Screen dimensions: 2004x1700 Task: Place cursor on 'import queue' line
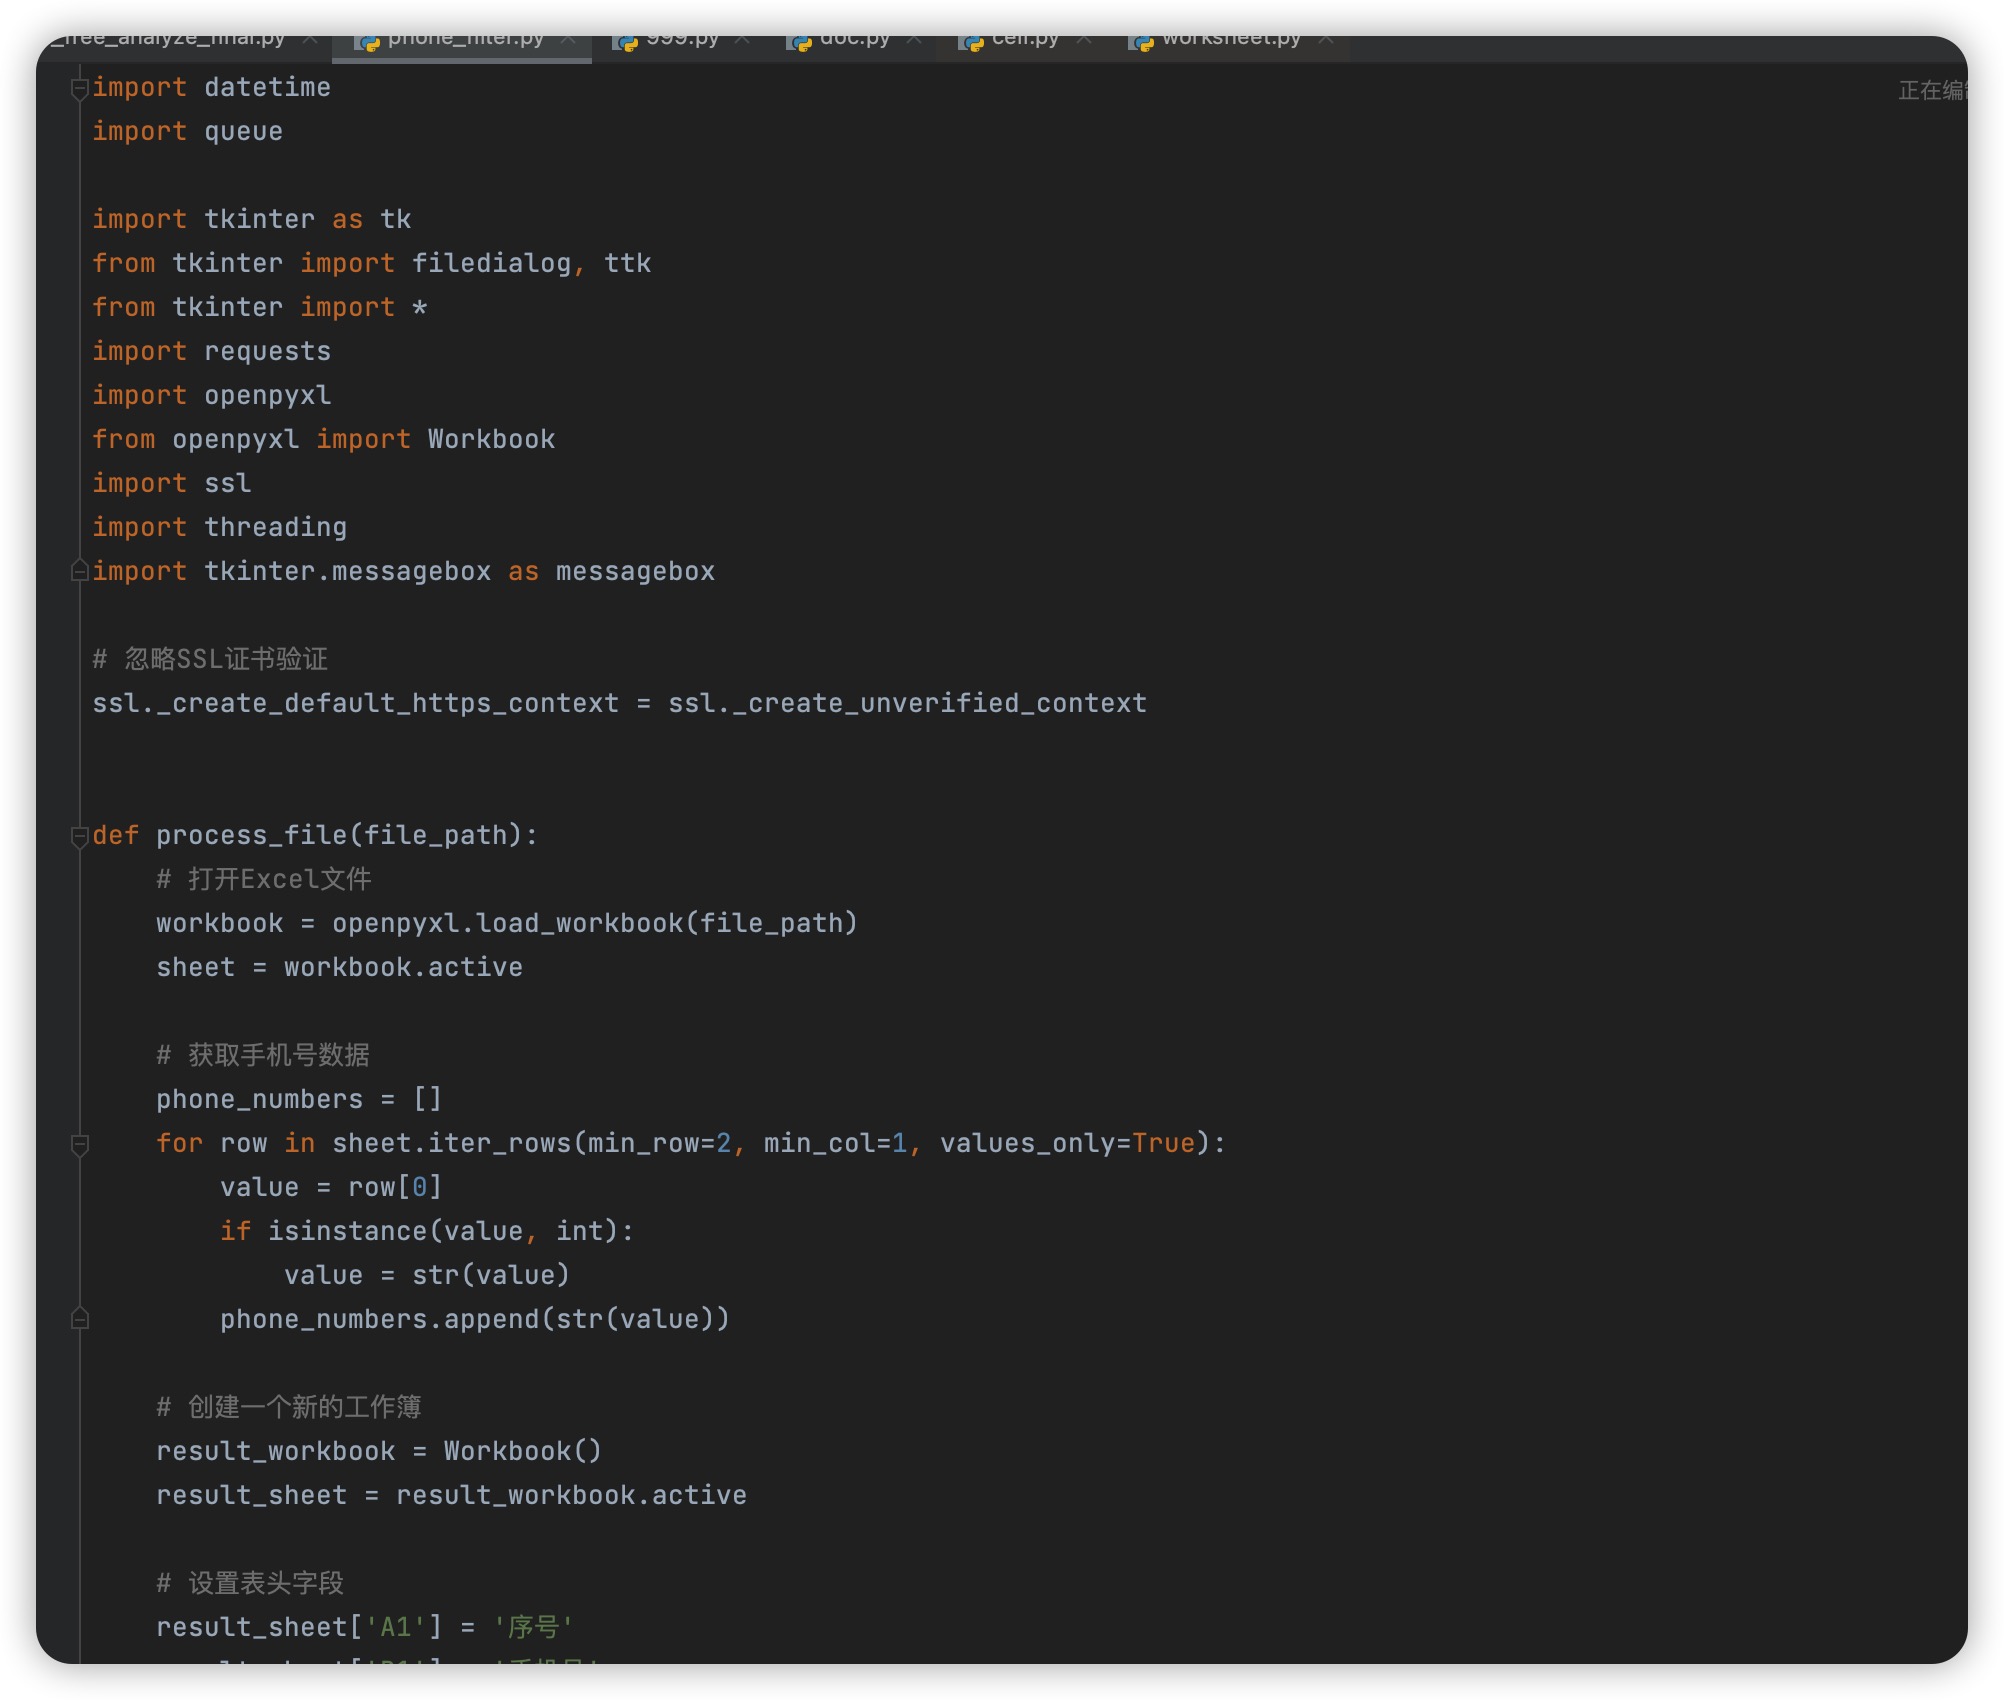click(188, 132)
